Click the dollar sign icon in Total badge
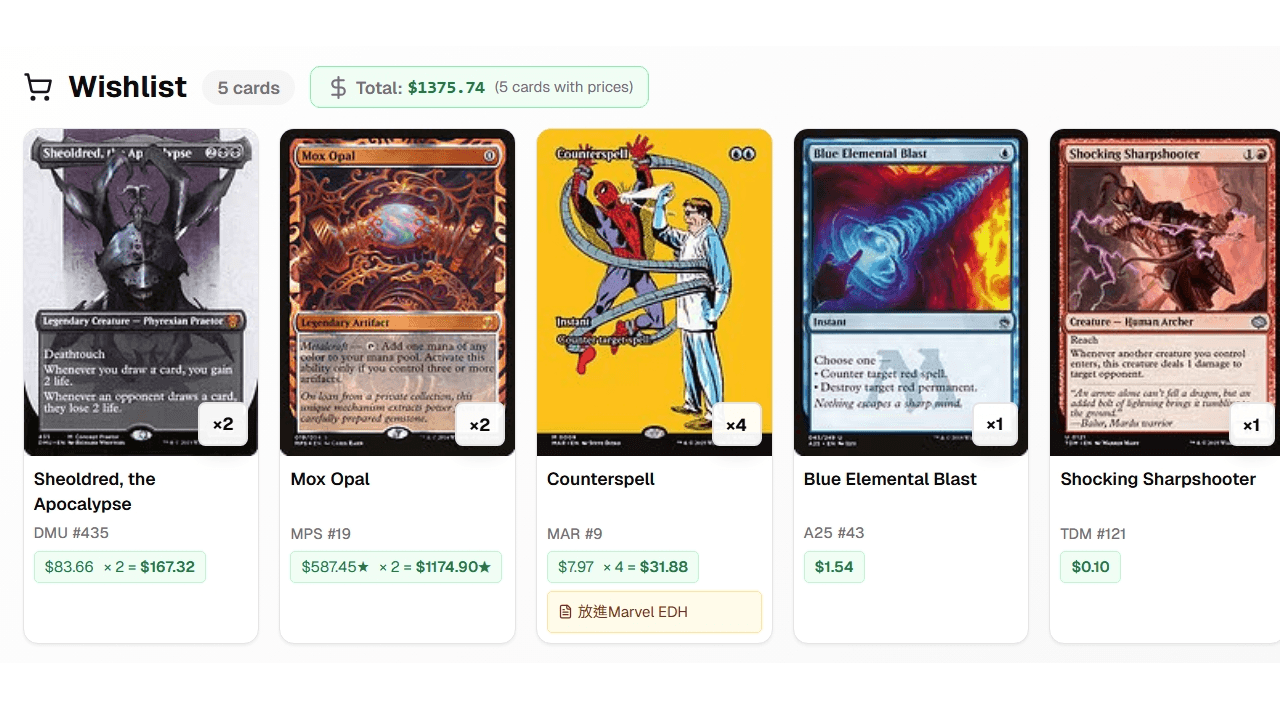Viewport: 1280px width, 720px height. (338, 87)
